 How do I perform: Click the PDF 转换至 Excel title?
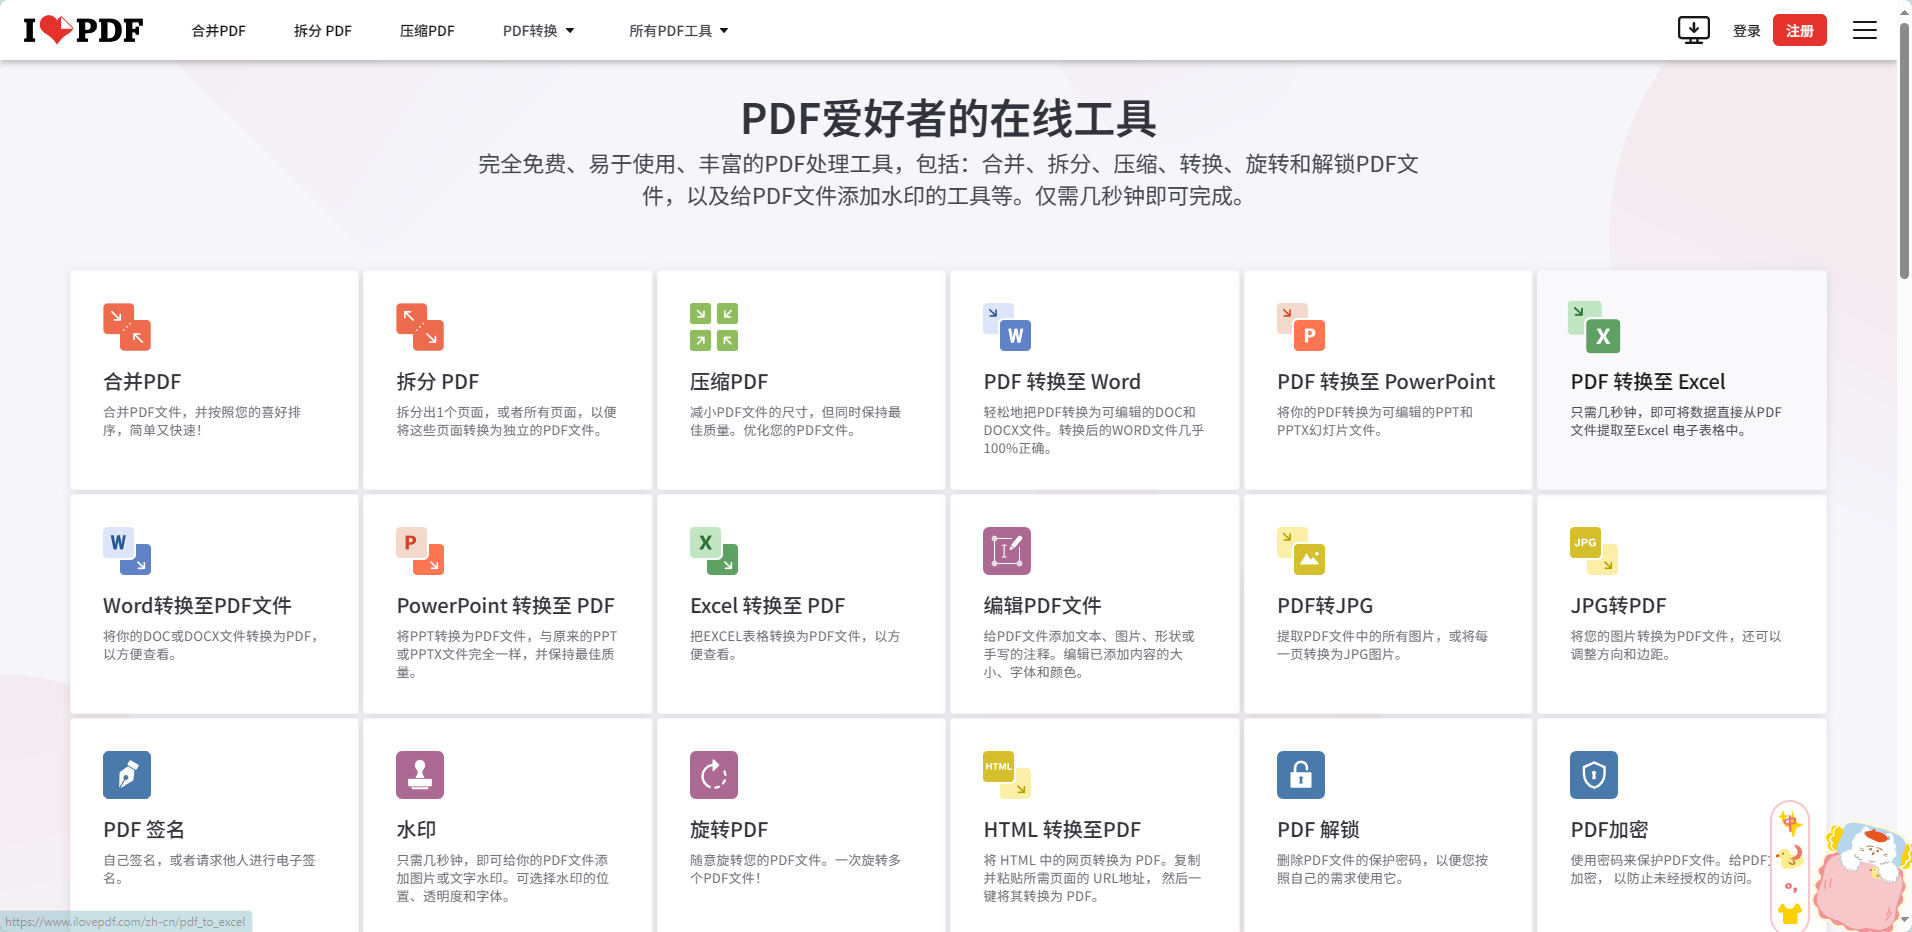click(1648, 382)
